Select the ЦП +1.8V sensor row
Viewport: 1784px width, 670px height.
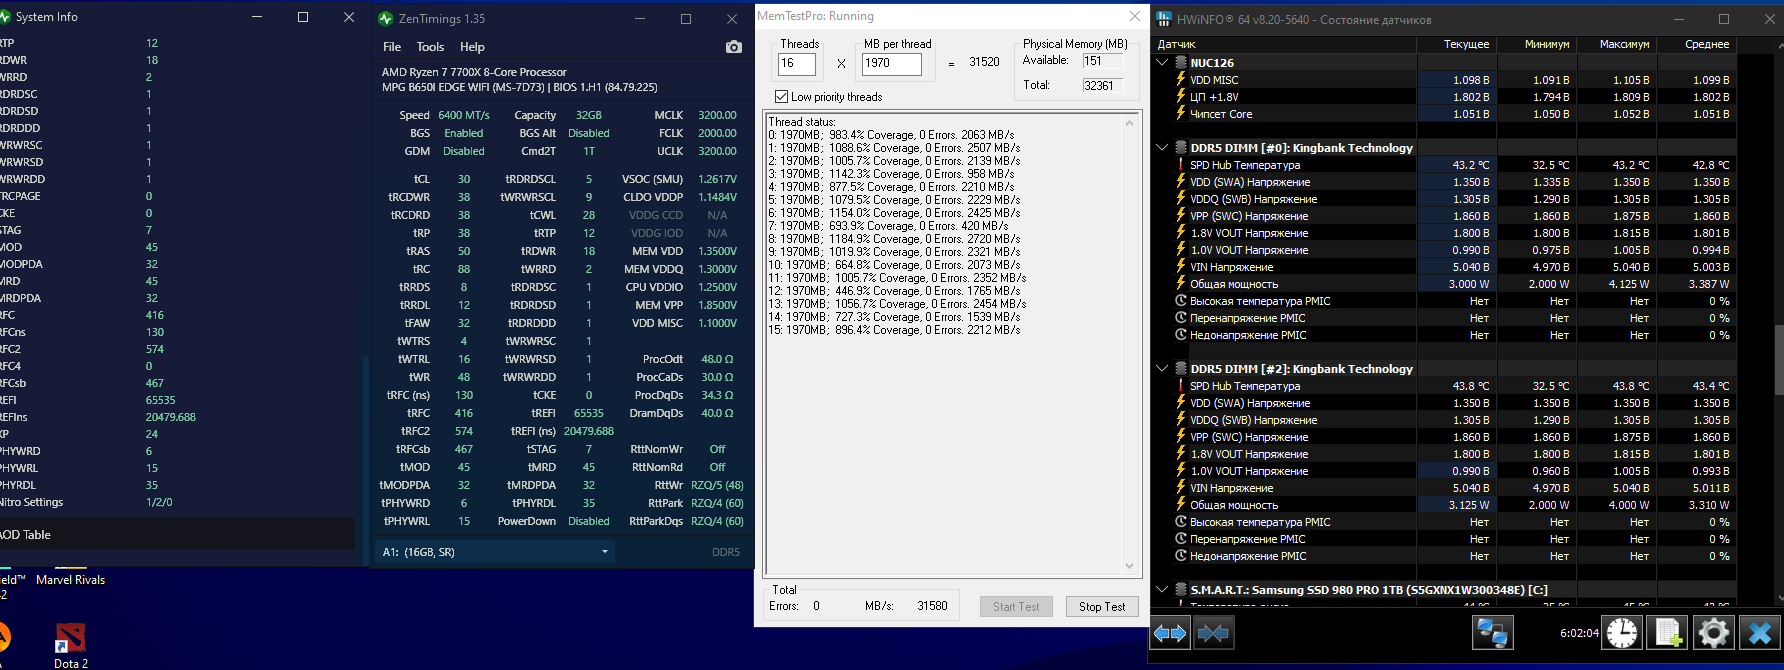(1445, 97)
